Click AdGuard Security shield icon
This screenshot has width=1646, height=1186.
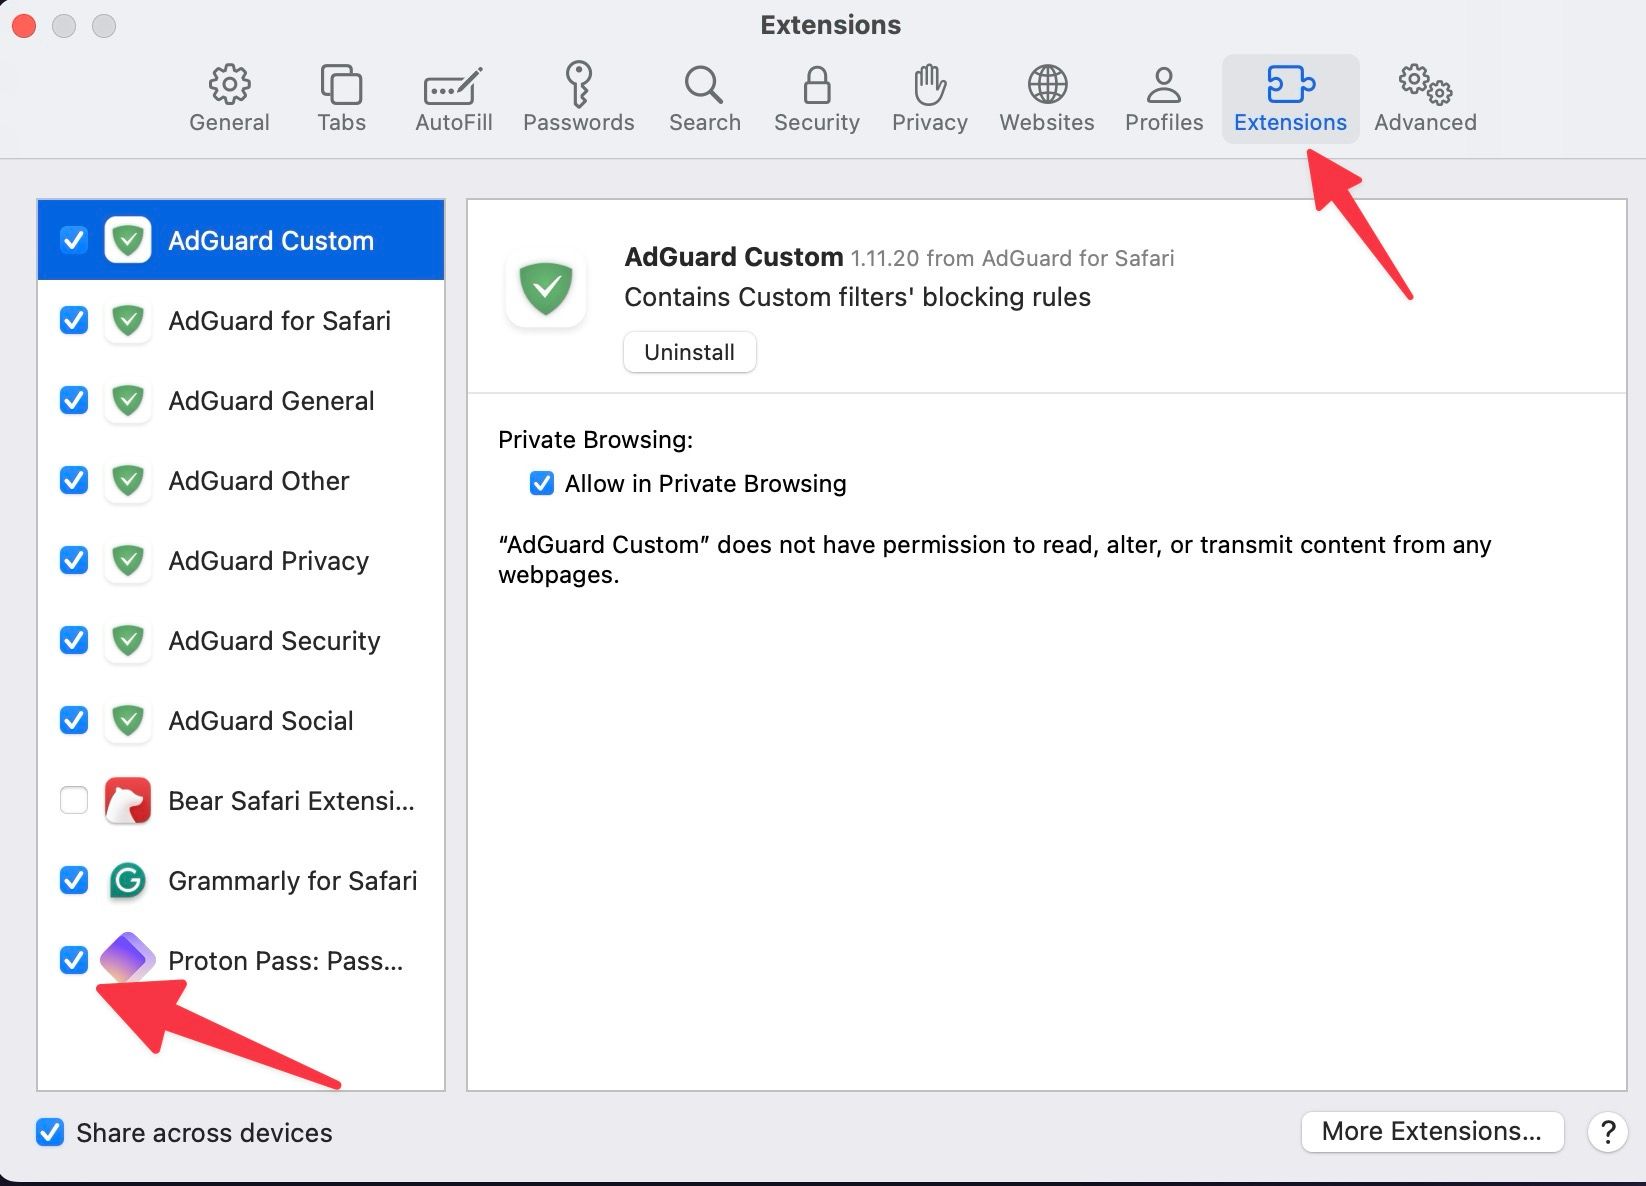click(128, 640)
